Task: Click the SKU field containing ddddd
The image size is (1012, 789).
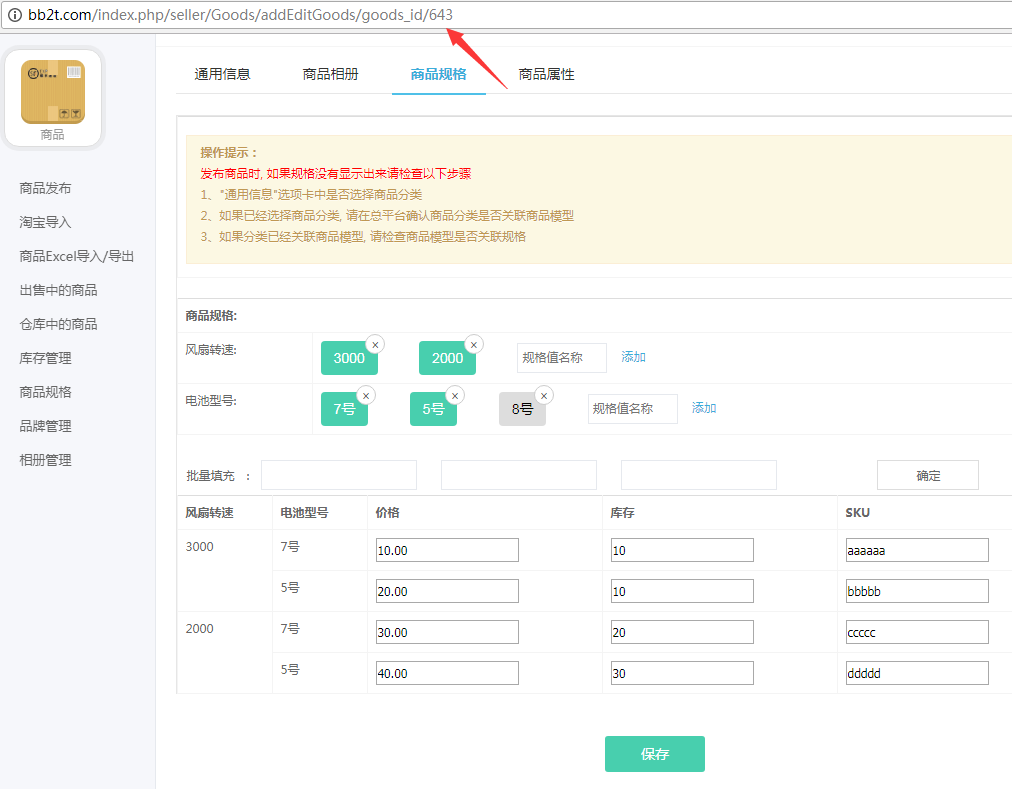Action: pos(916,673)
